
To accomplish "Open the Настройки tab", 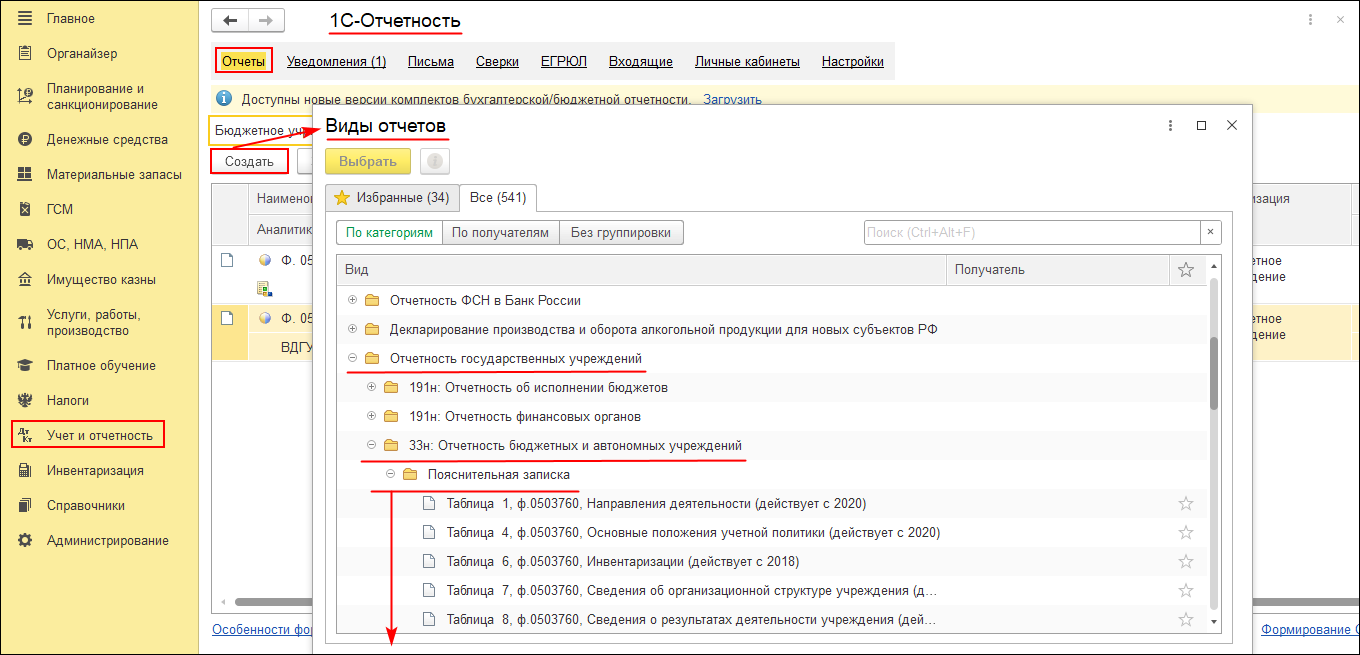I will [x=853, y=62].
